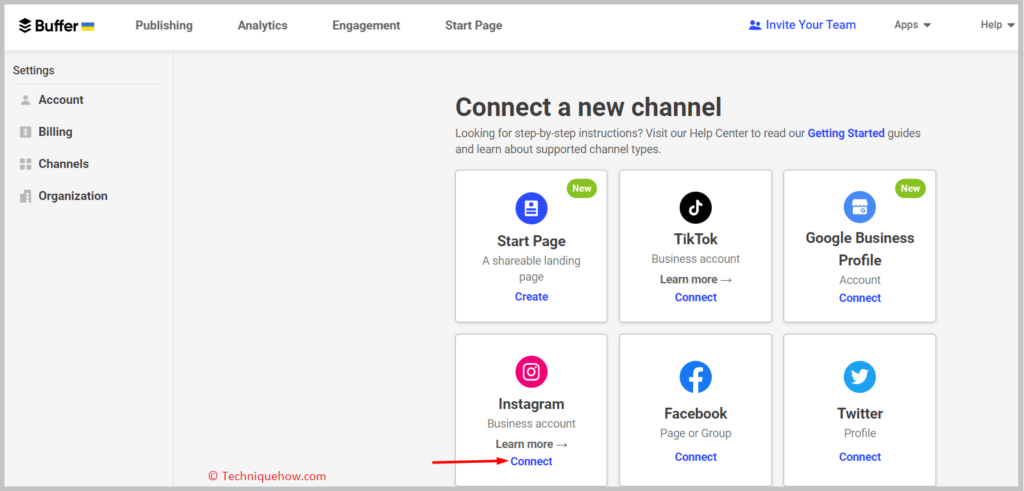Viewport: 1024px width, 491px height.
Task: Click the people icon beside Invite Your Team
Action: [755, 25]
